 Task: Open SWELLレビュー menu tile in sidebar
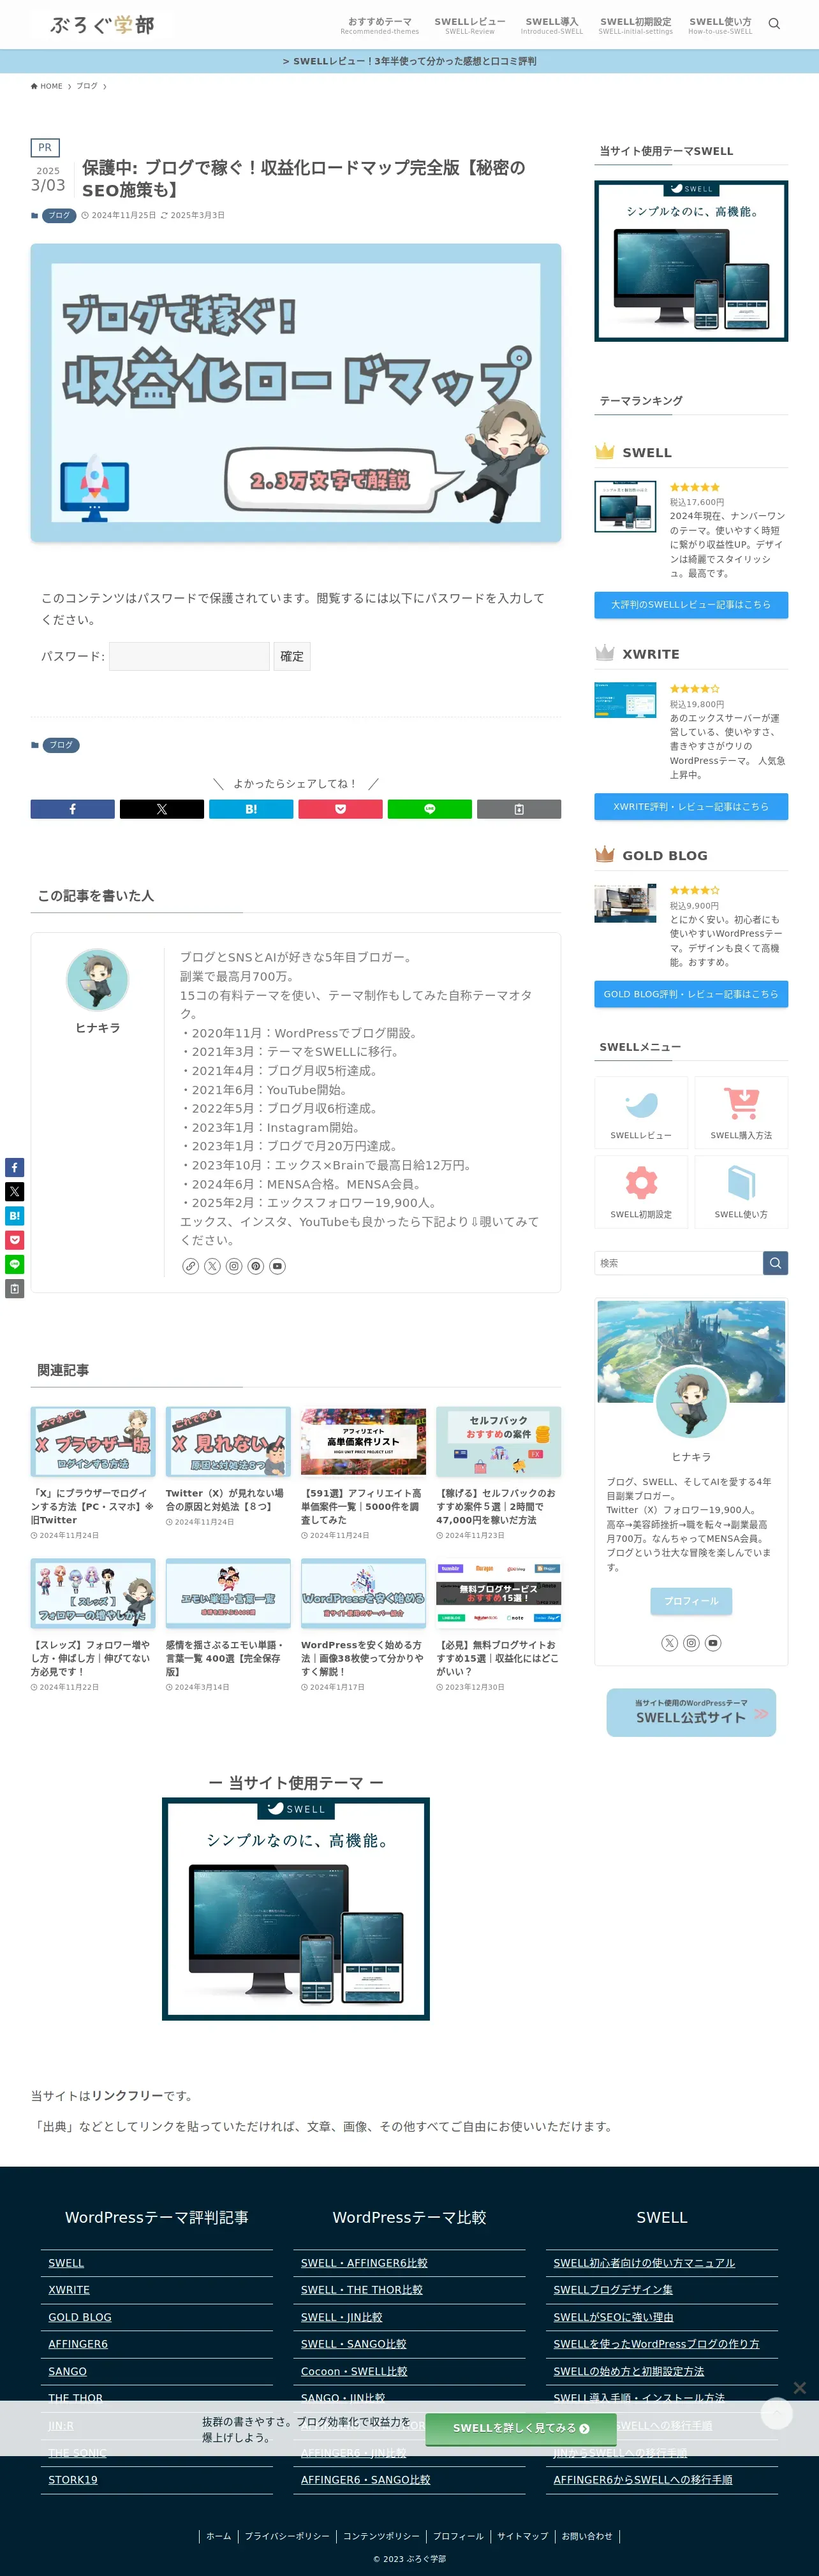[641, 1112]
